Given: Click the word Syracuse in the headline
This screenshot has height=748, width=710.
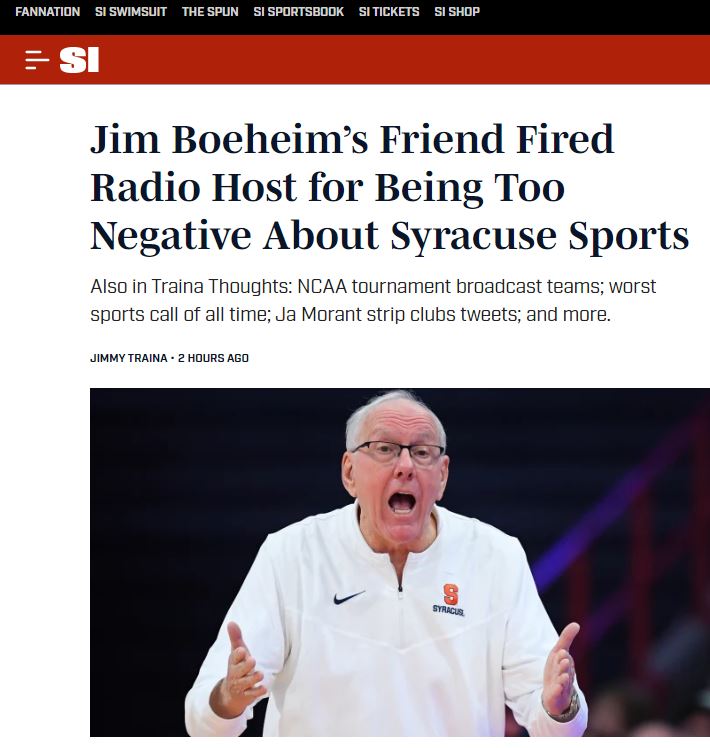Looking at the screenshot, I should [x=473, y=236].
